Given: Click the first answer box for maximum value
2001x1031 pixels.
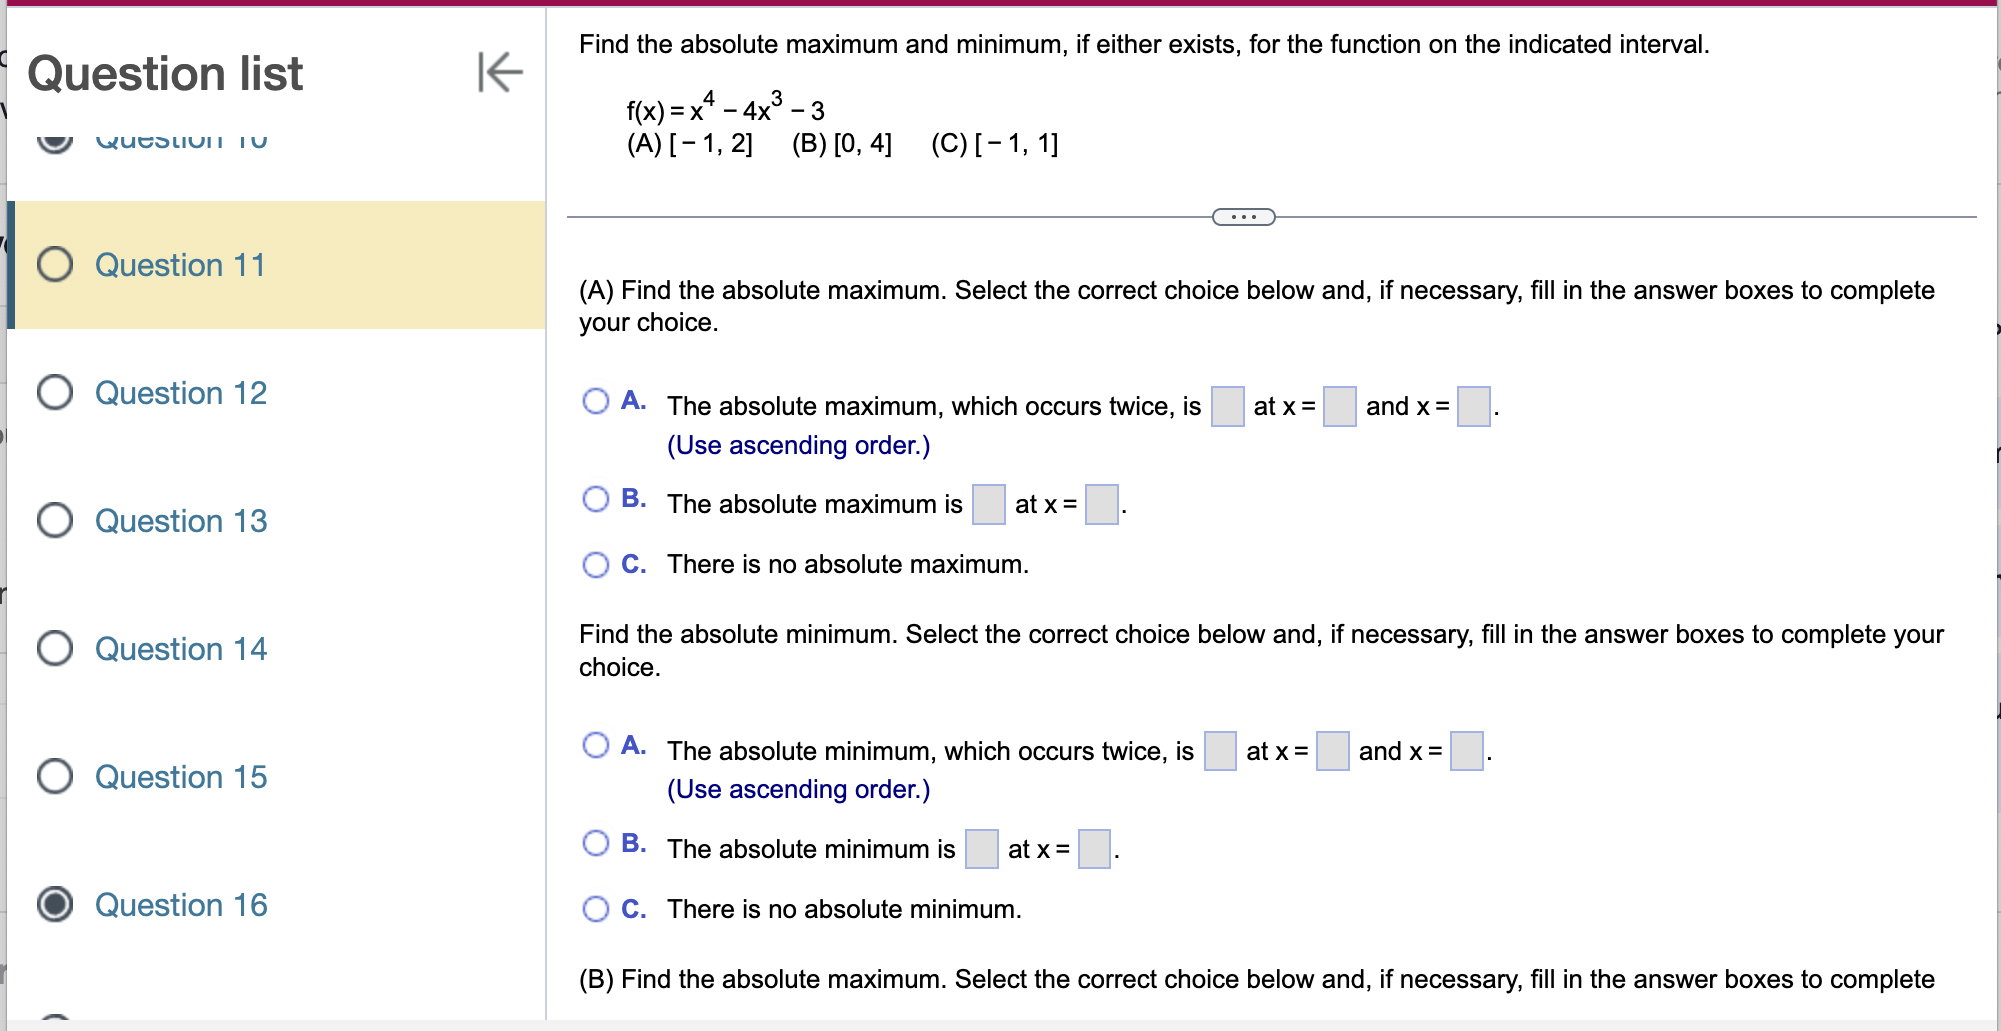Looking at the screenshot, I should coord(1228,406).
